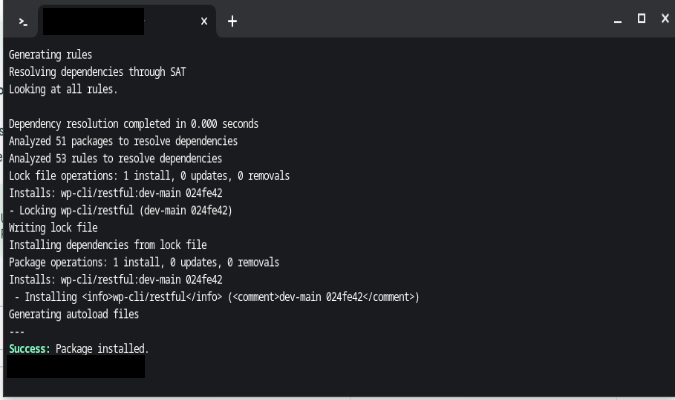
Task: Click the 'Writing lock file' line
Action: [53, 228]
